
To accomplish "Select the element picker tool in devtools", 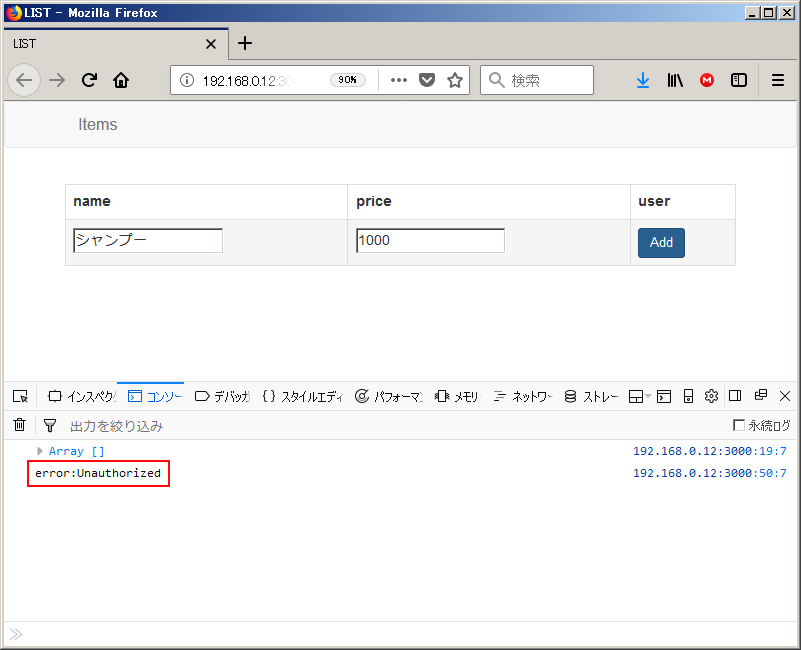I will (20, 396).
